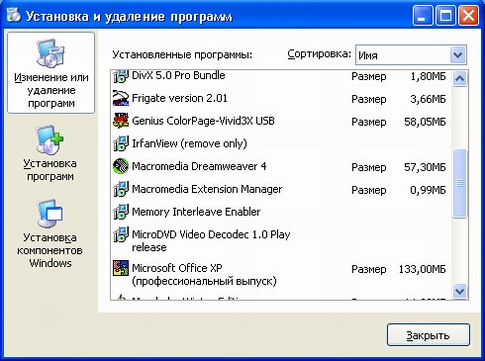
Task: Click the IrfanView installer icon
Action: (121, 144)
